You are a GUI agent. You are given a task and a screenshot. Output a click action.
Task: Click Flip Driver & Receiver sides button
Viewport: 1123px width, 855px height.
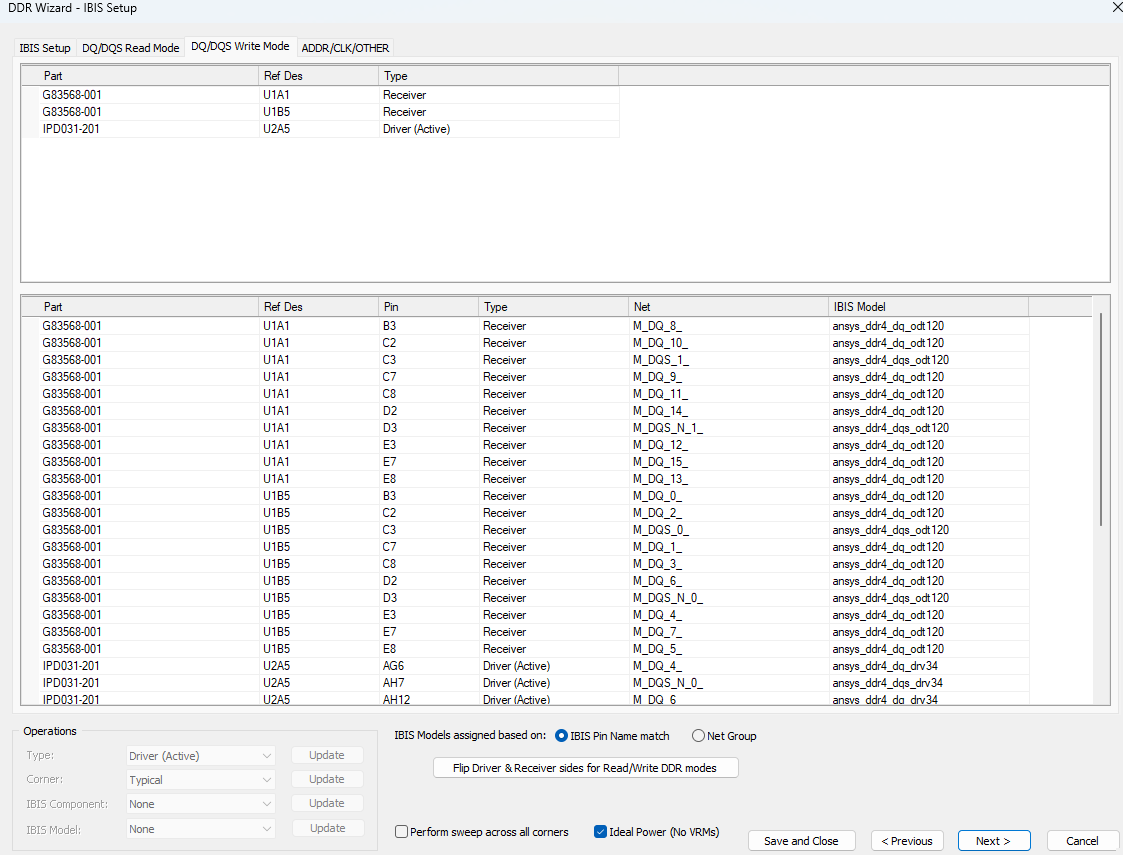pos(586,768)
